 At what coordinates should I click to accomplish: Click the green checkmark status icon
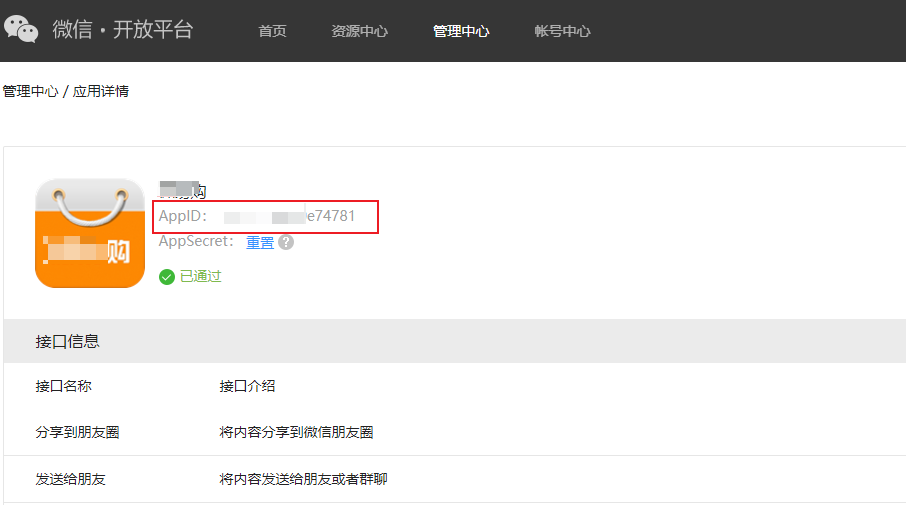[x=167, y=277]
